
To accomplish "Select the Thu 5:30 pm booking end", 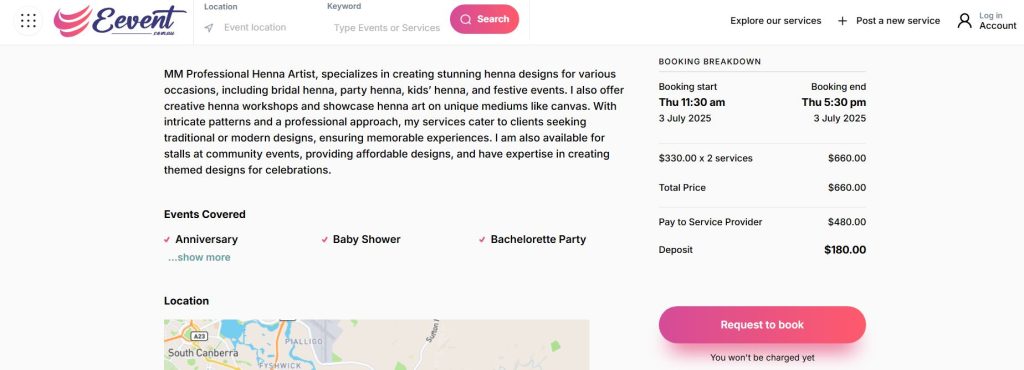I will pos(834,102).
